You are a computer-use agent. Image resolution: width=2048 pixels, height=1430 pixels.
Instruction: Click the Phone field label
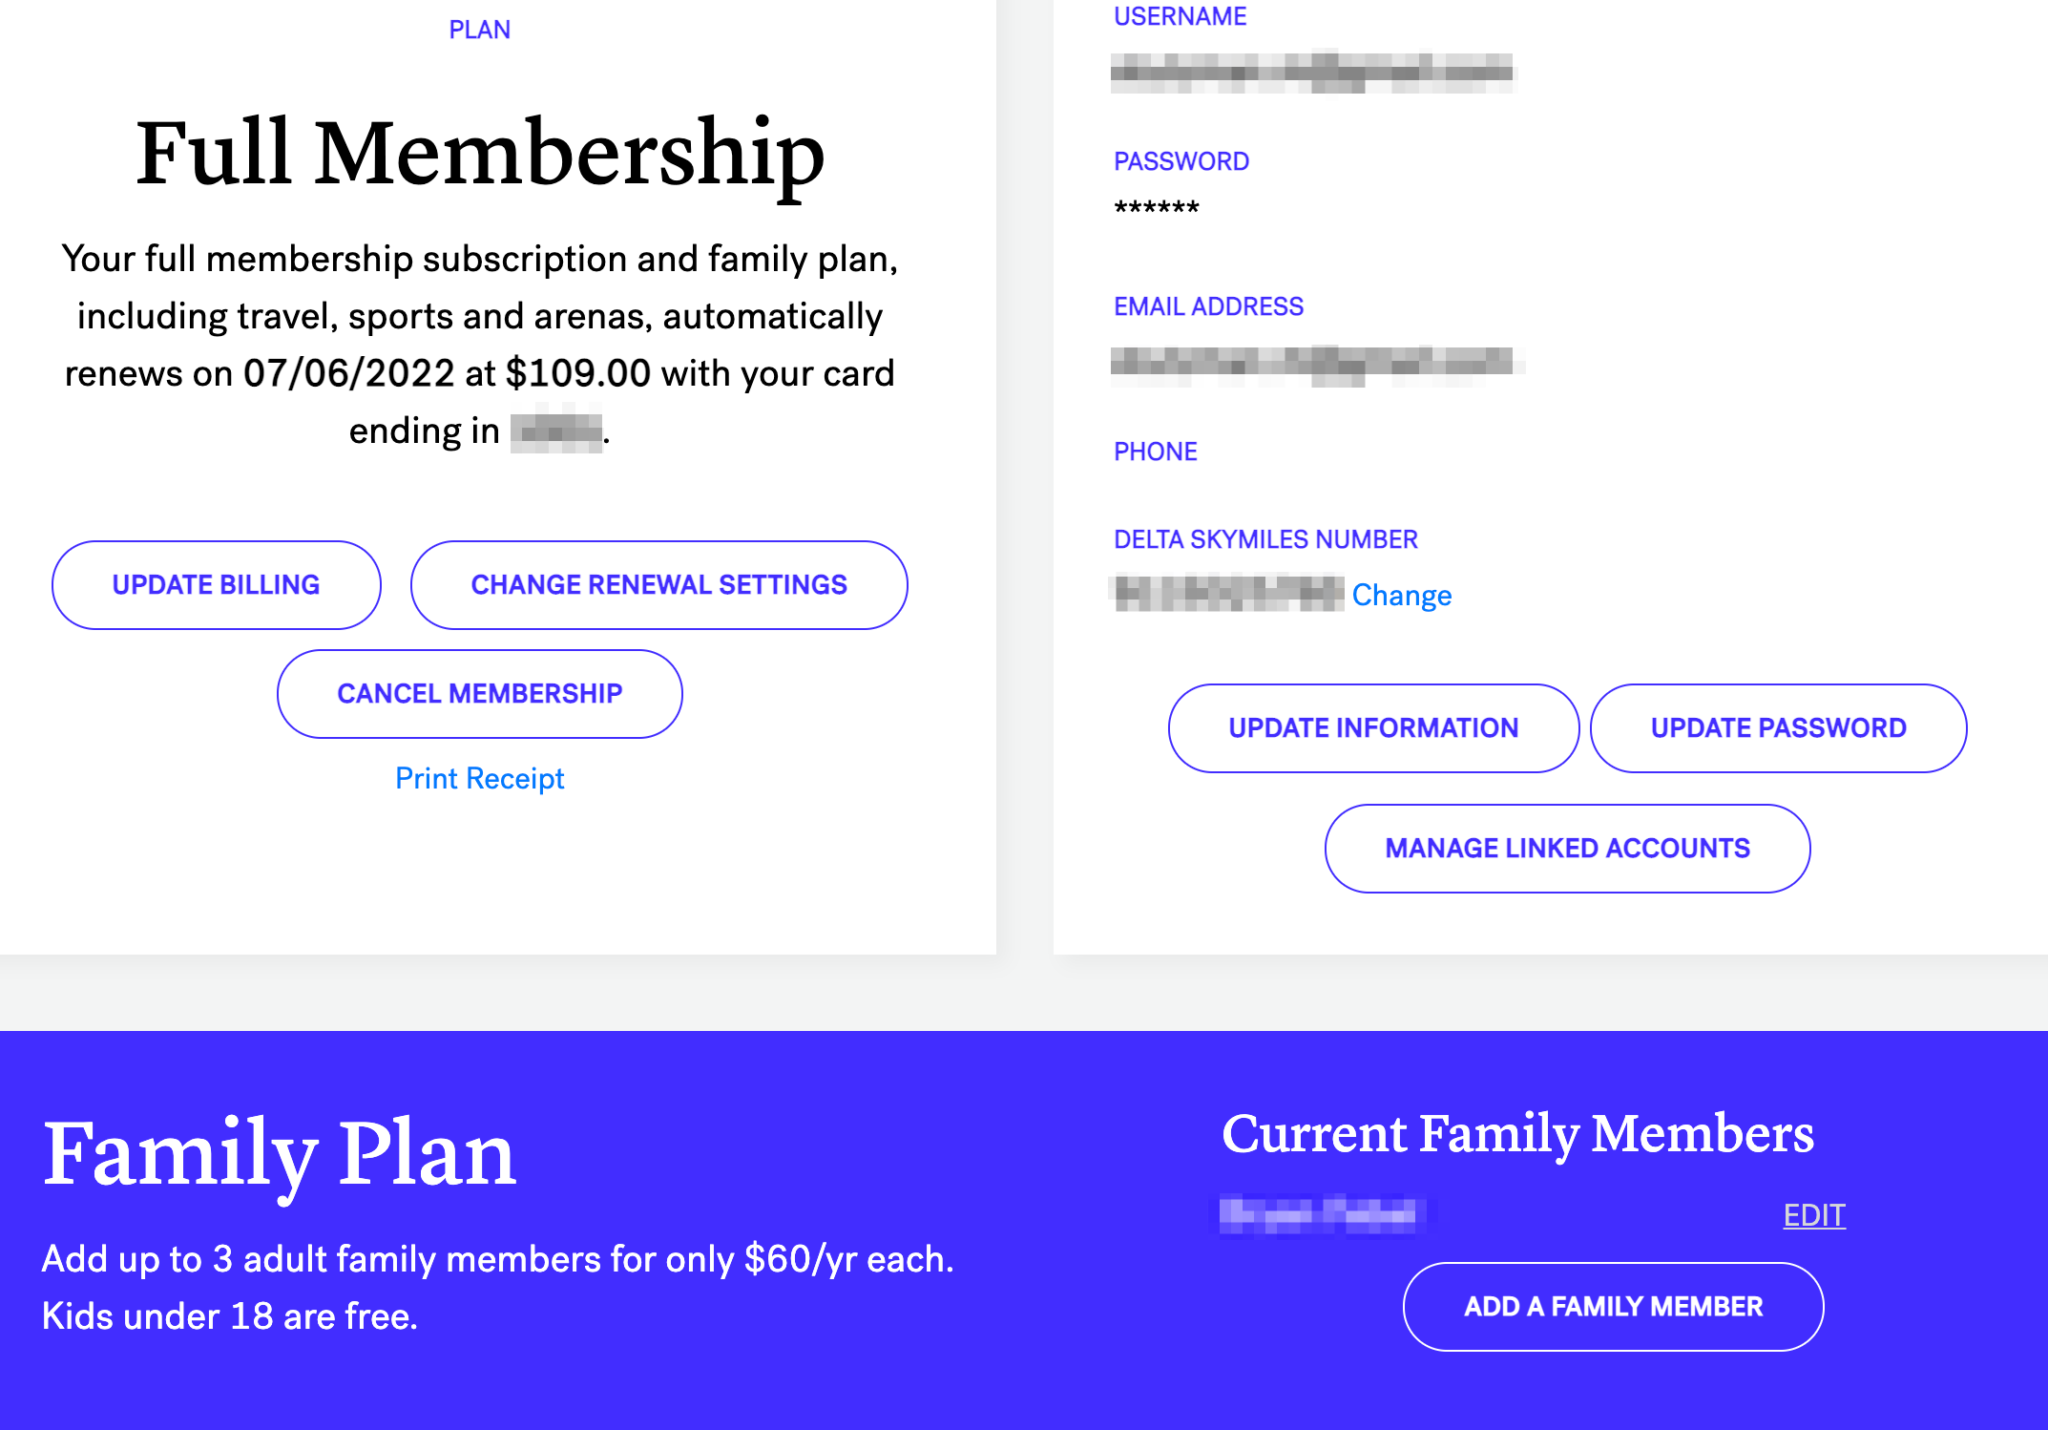coord(1155,451)
